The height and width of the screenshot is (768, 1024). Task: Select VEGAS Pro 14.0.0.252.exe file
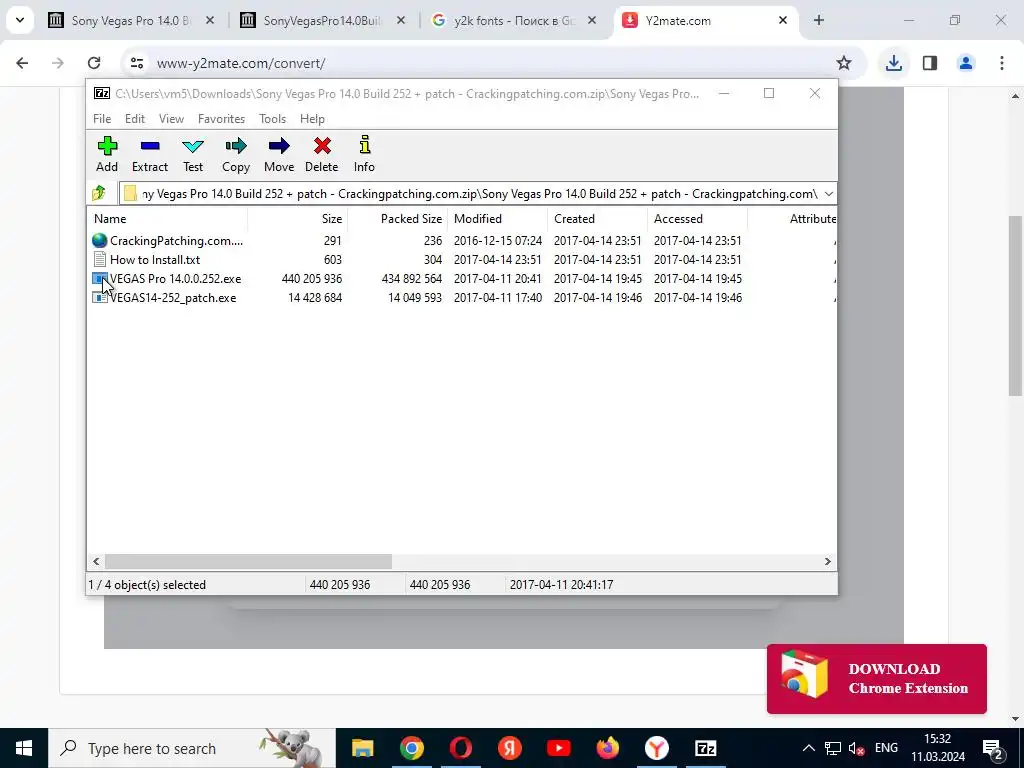pyautogui.click(x=167, y=279)
